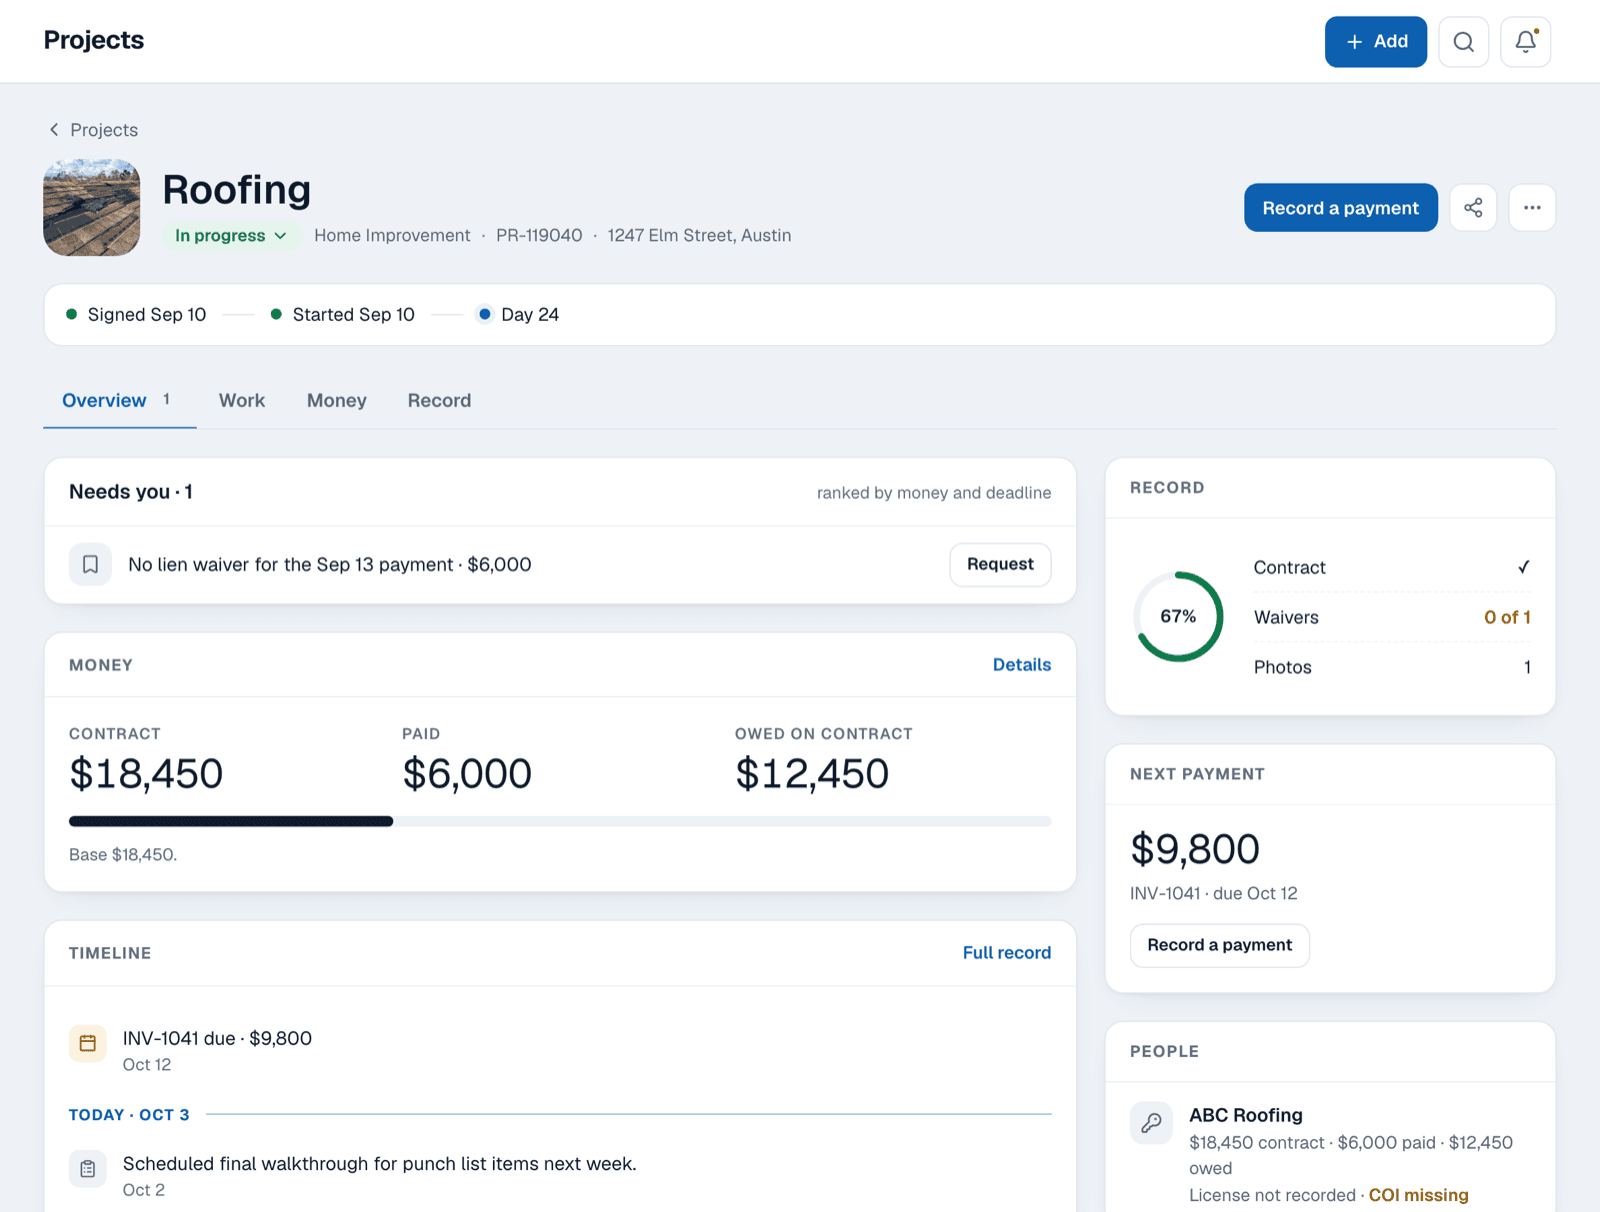
Task: Switch to the Work tab
Action: (x=242, y=401)
